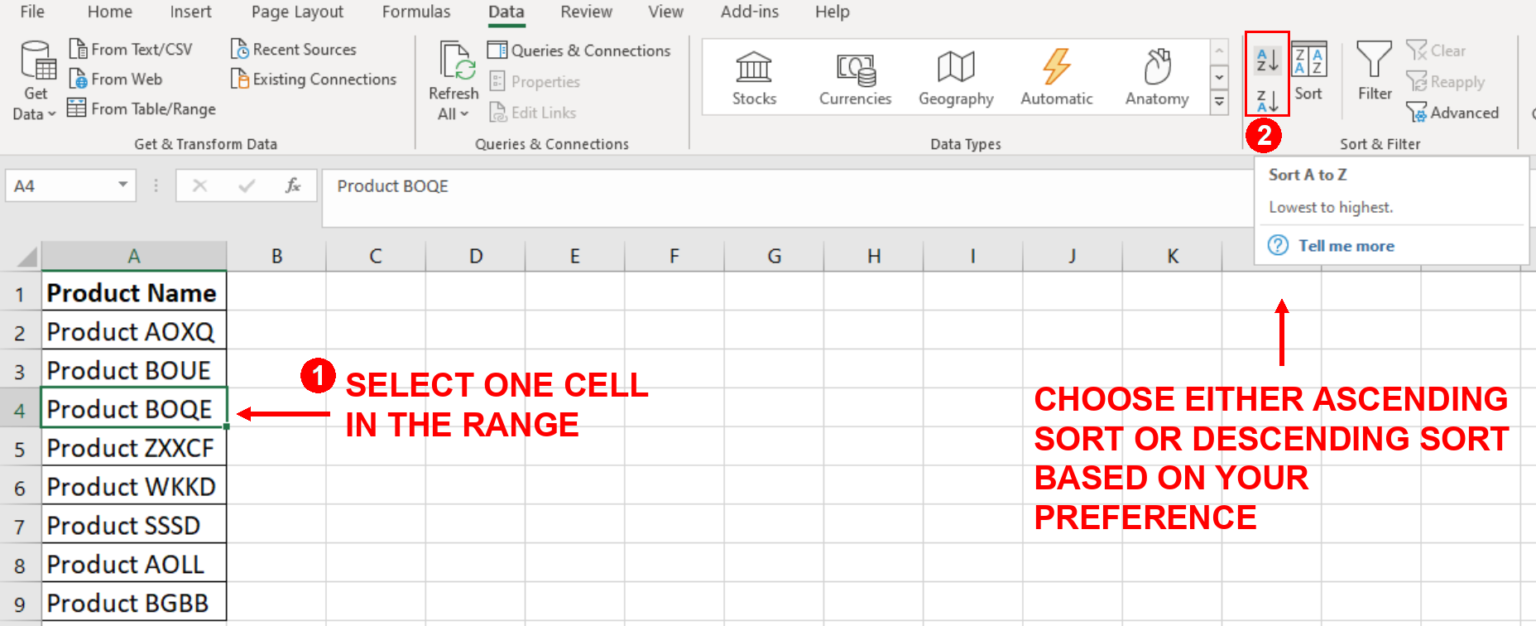Open the custom Sort dialog
The height and width of the screenshot is (626, 1536).
pyautogui.click(x=1308, y=72)
